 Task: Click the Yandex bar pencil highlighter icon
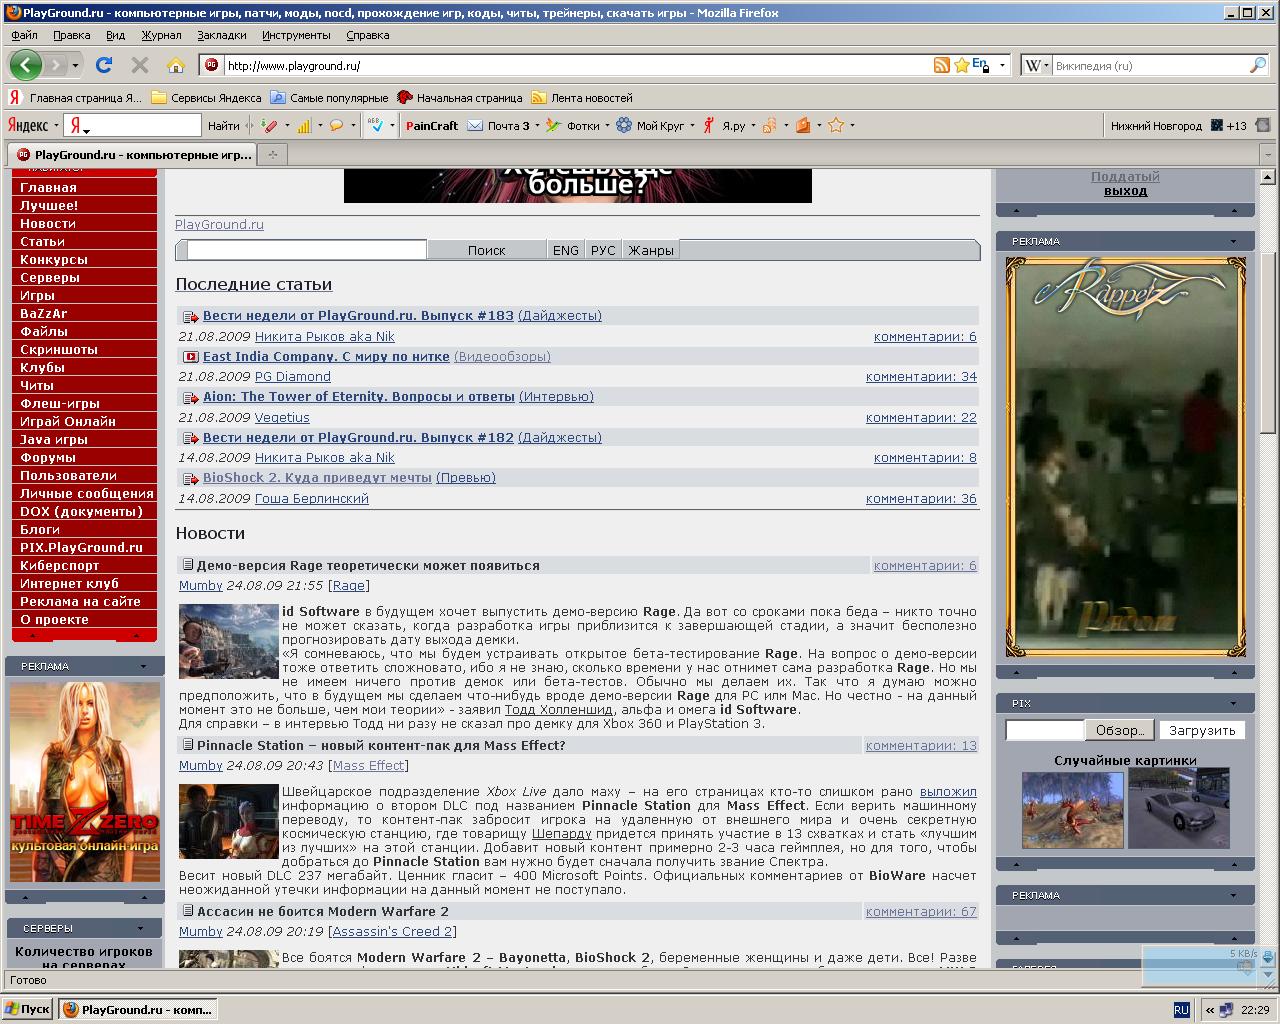point(269,125)
